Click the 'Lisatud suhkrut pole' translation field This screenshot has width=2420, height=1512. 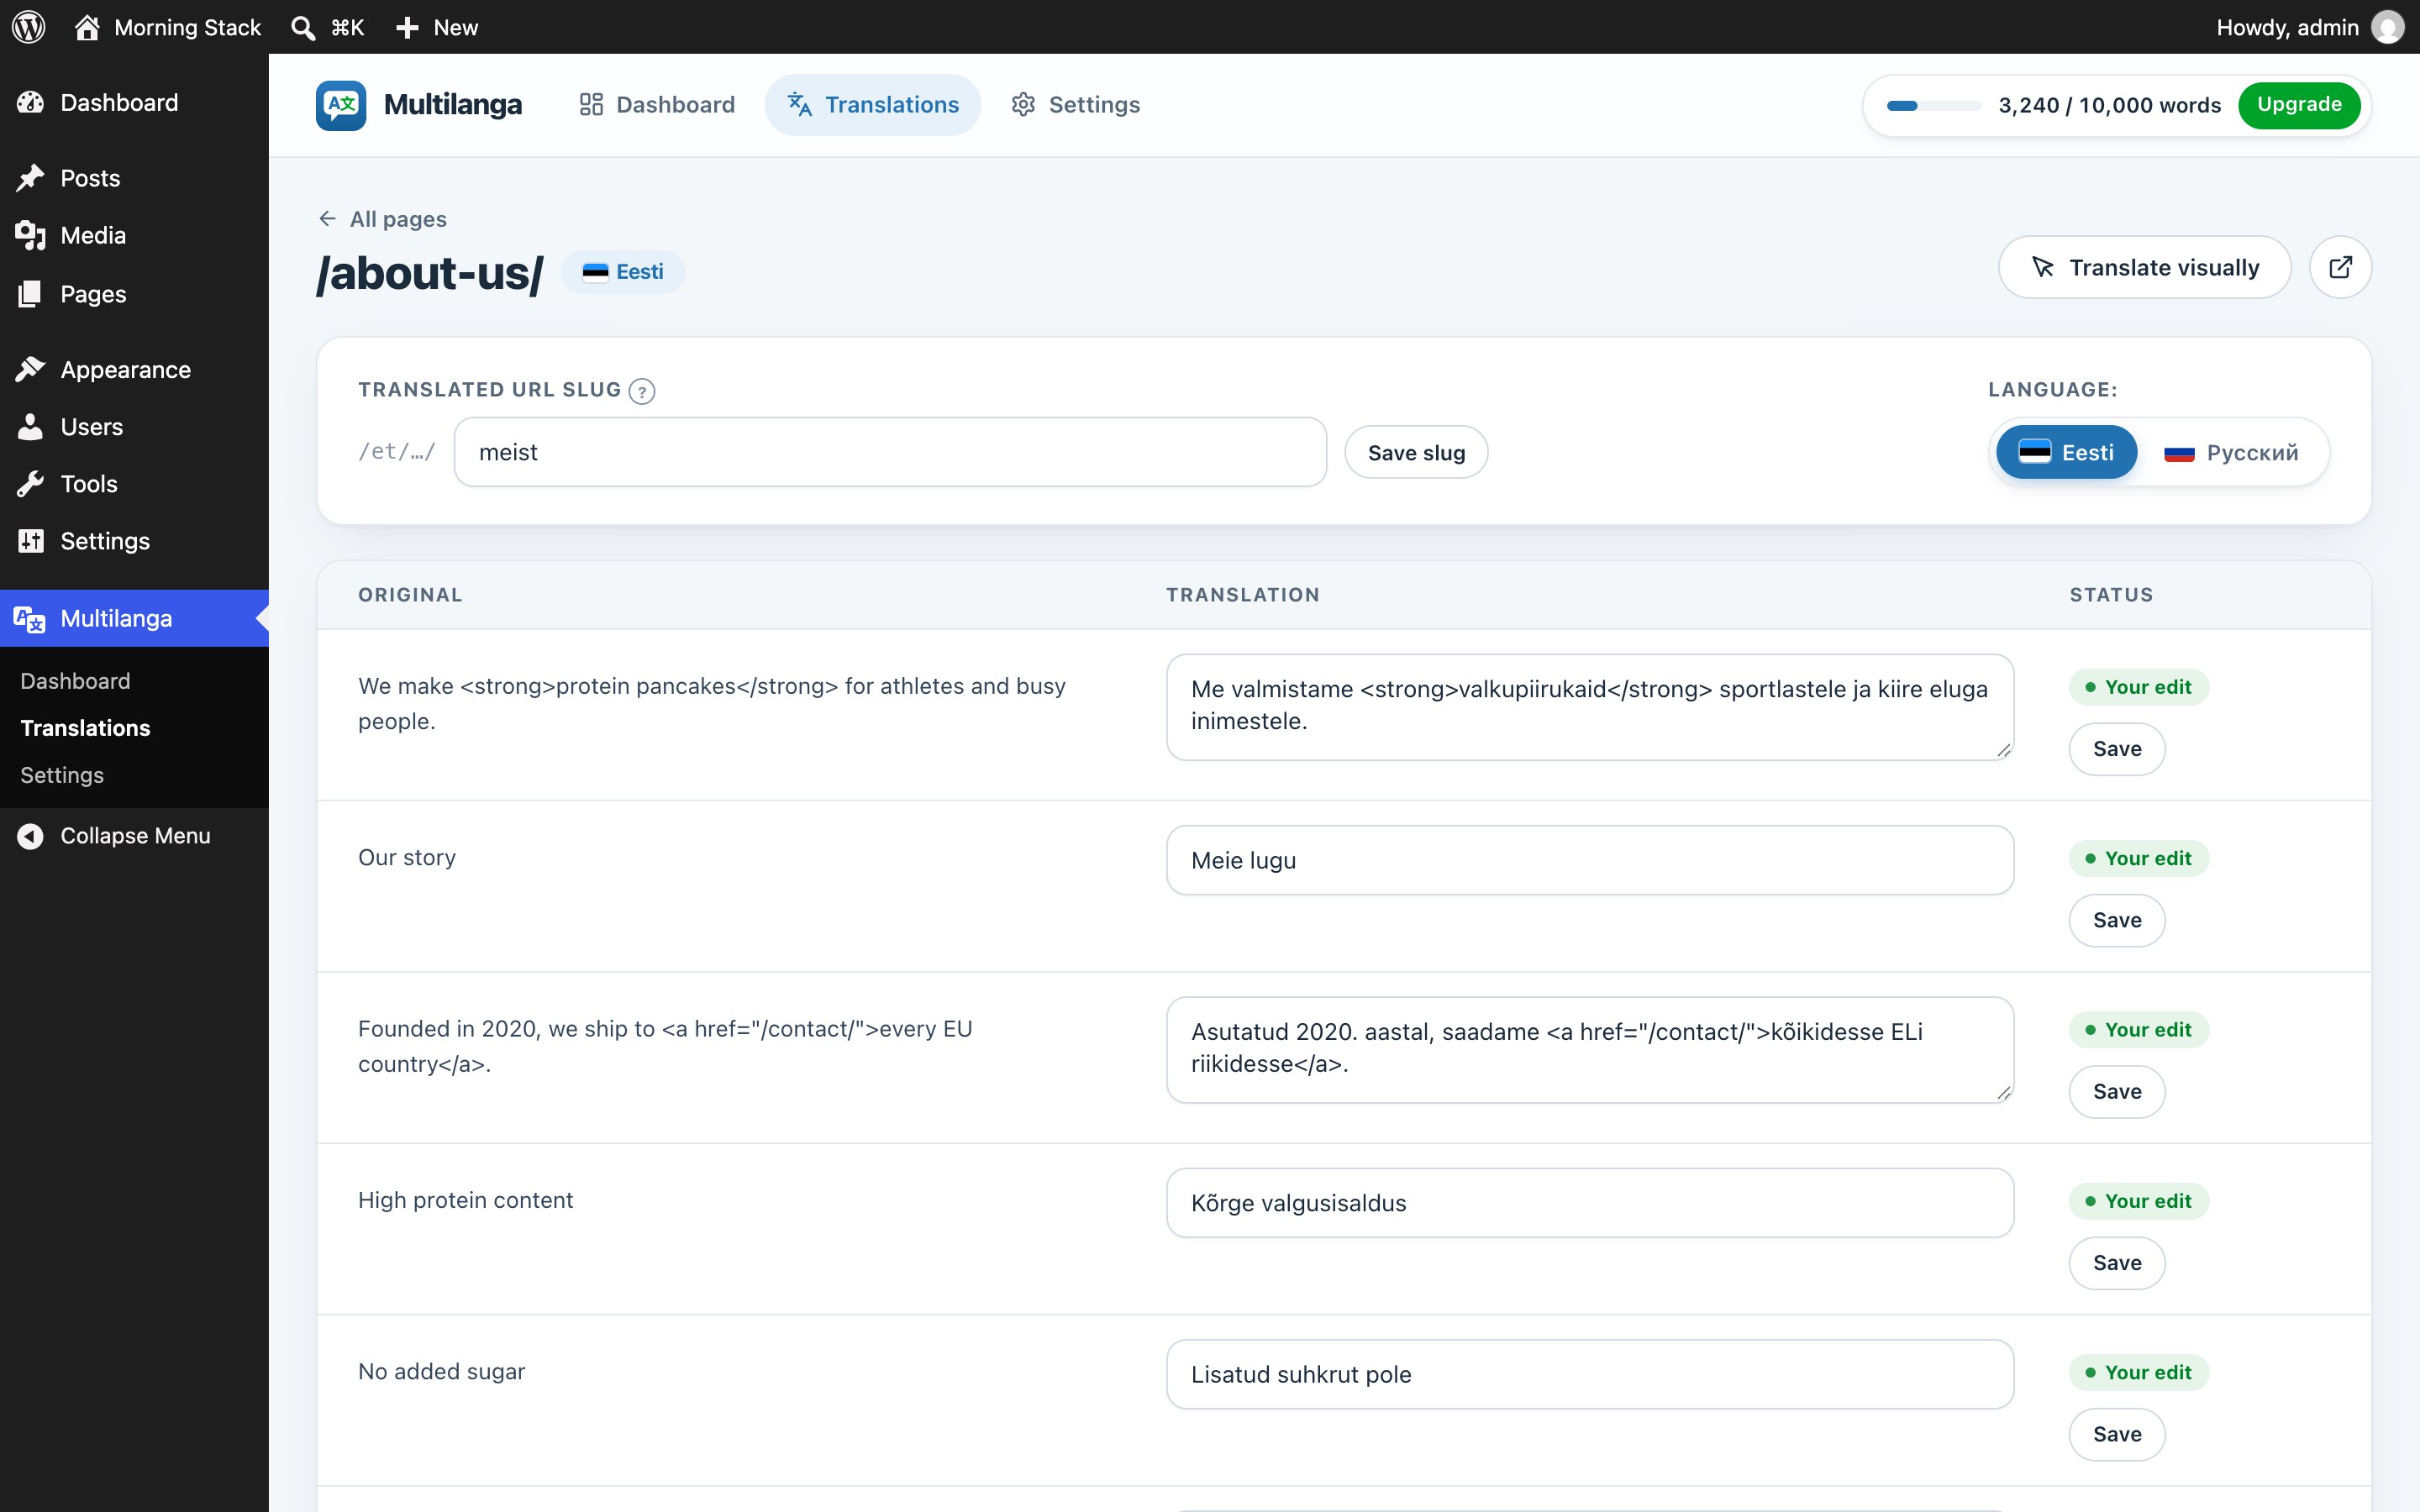coord(1590,1374)
